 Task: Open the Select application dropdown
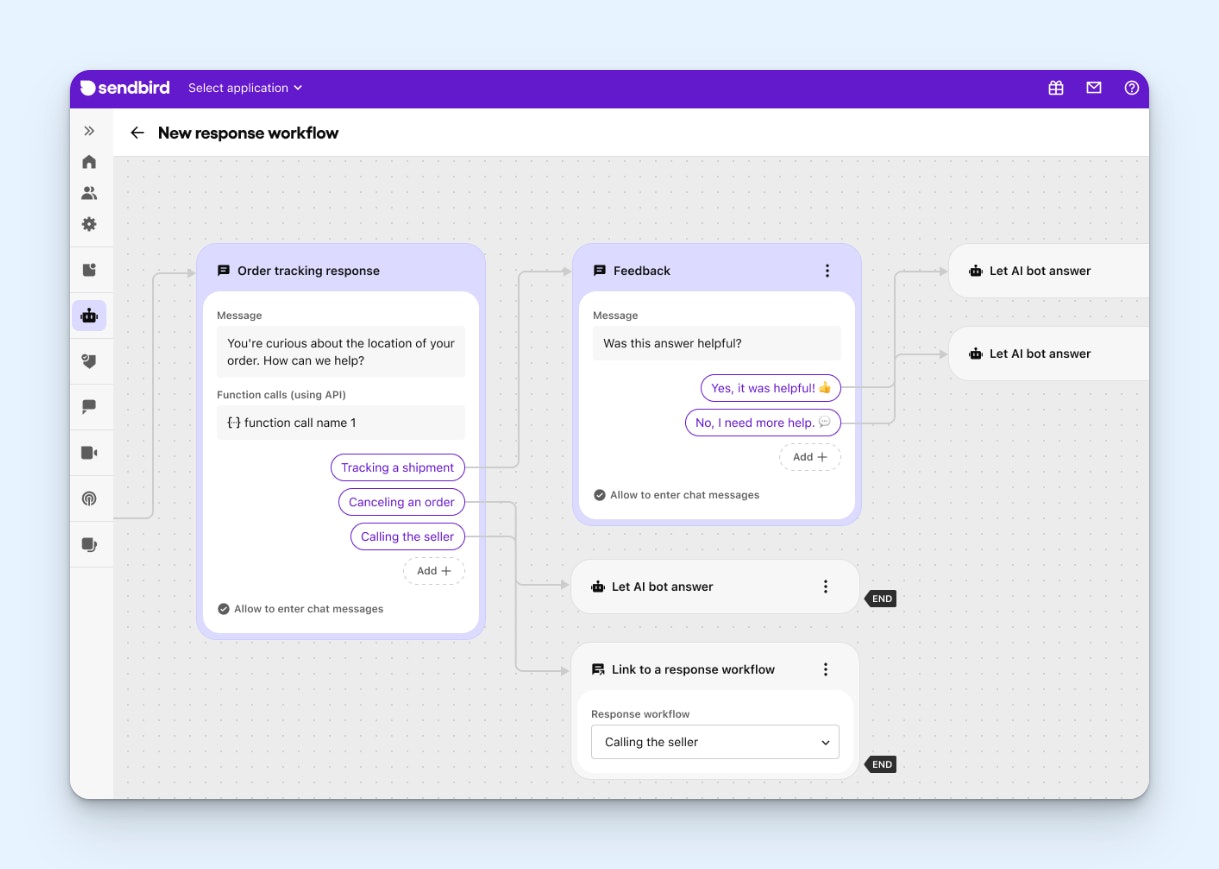tap(245, 88)
